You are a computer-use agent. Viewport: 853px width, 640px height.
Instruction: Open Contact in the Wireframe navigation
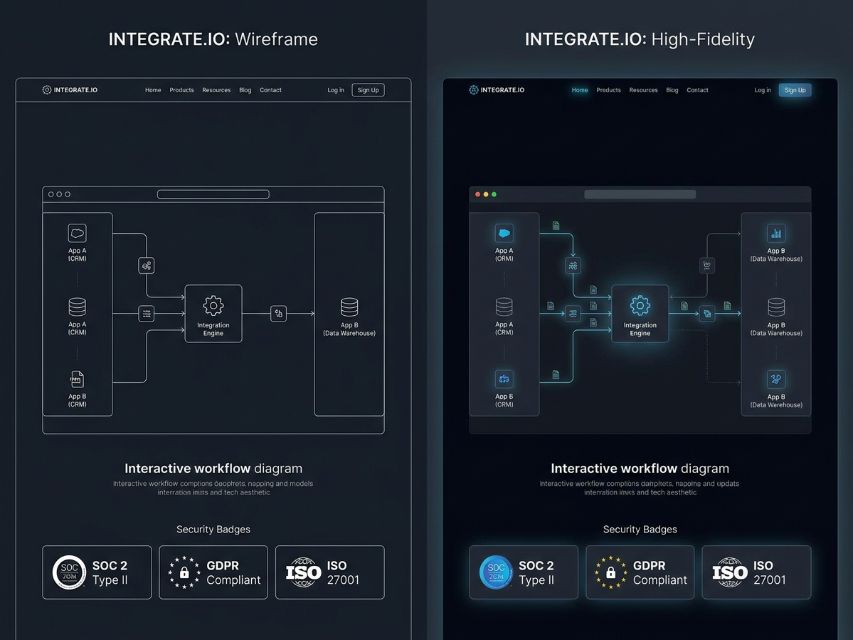click(270, 90)
